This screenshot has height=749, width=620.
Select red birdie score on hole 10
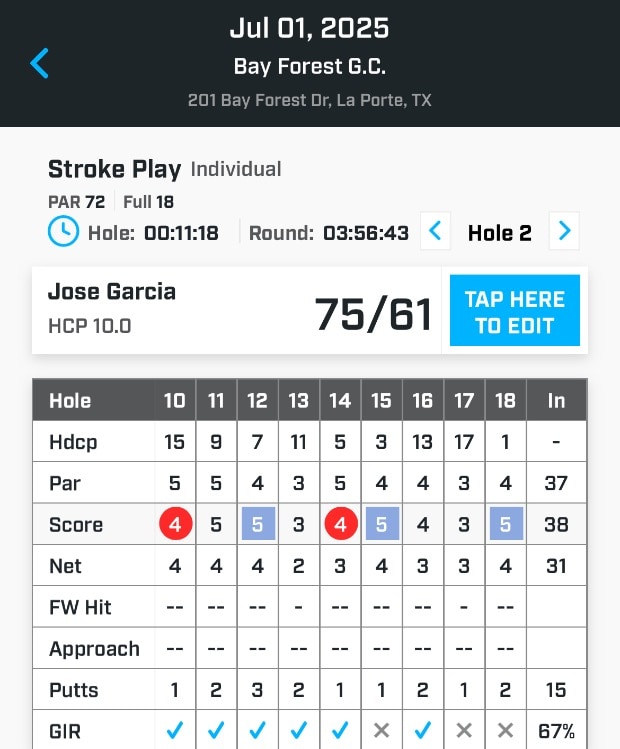(x=175, y=524)
